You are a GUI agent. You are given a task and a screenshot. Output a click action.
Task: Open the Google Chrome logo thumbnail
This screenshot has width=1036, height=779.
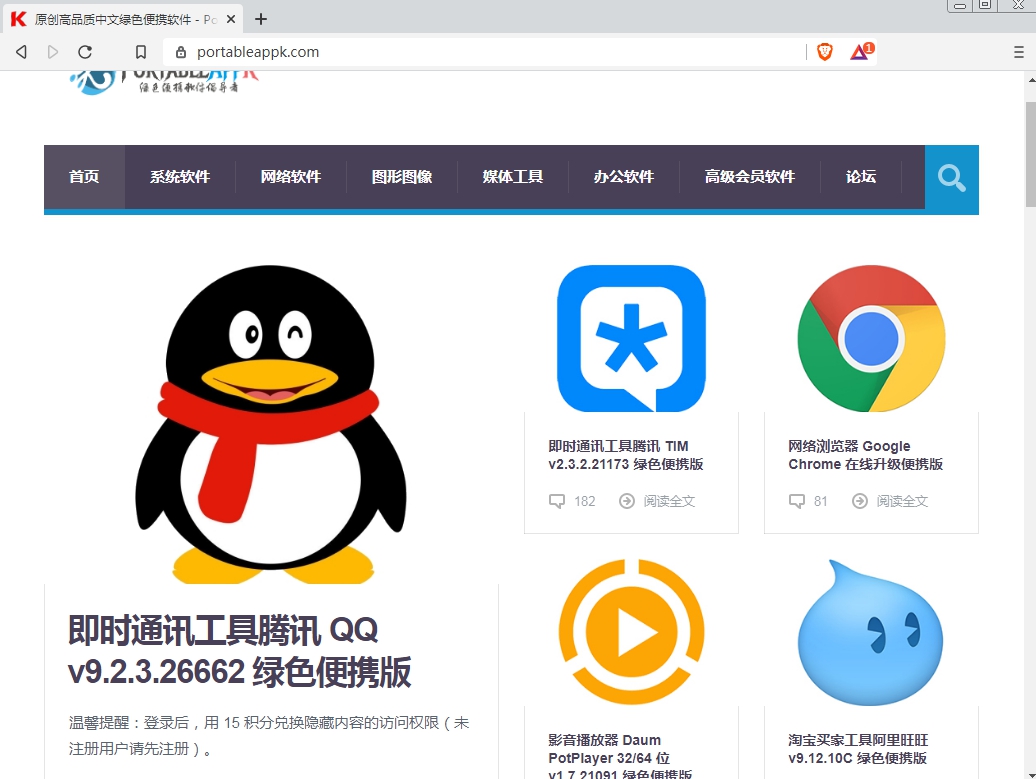click(871, 338)
